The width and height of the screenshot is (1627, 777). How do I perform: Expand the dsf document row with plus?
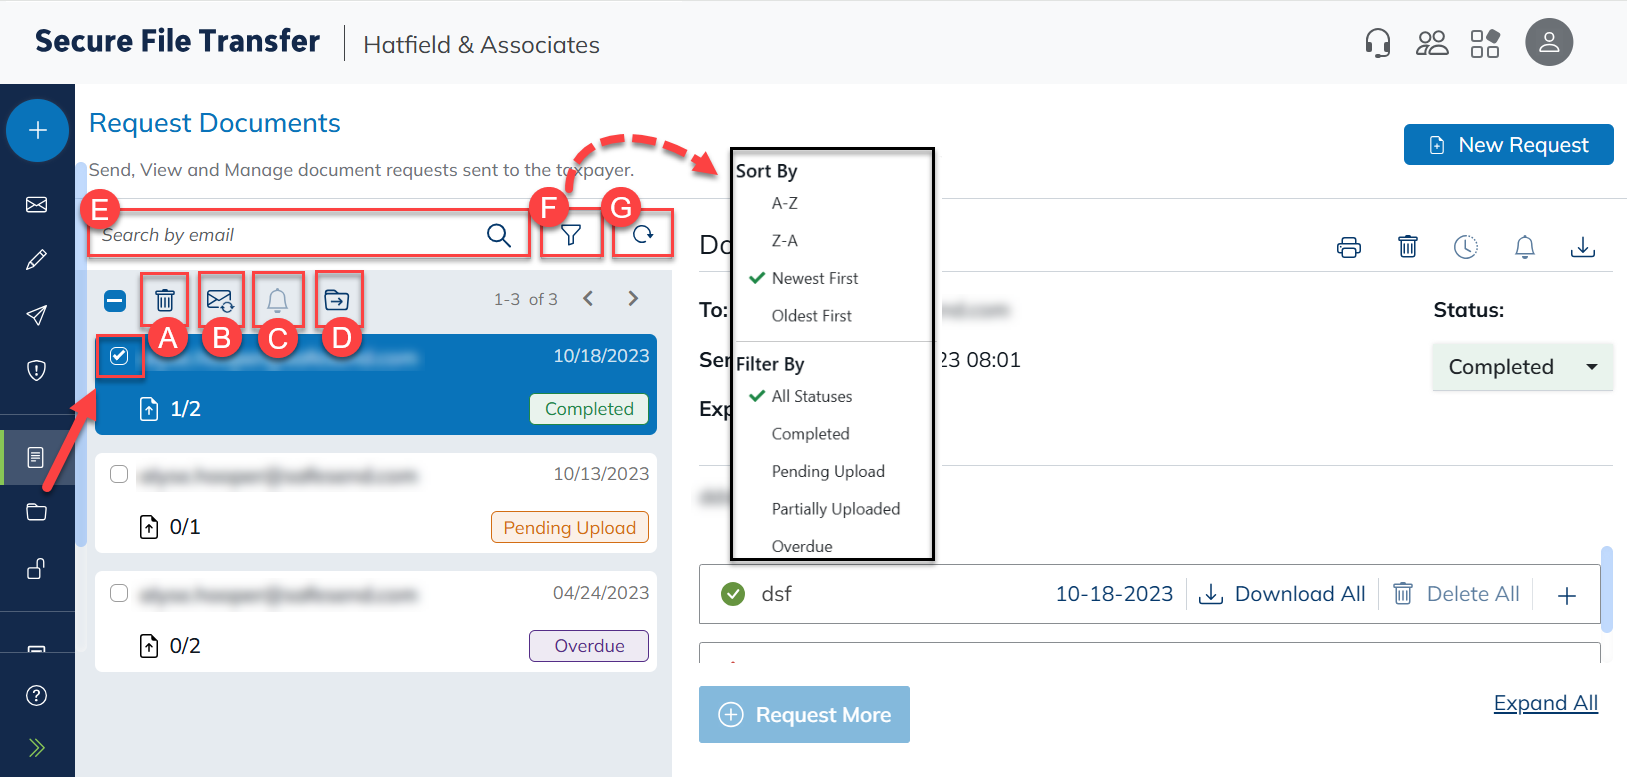[1567, 595]
